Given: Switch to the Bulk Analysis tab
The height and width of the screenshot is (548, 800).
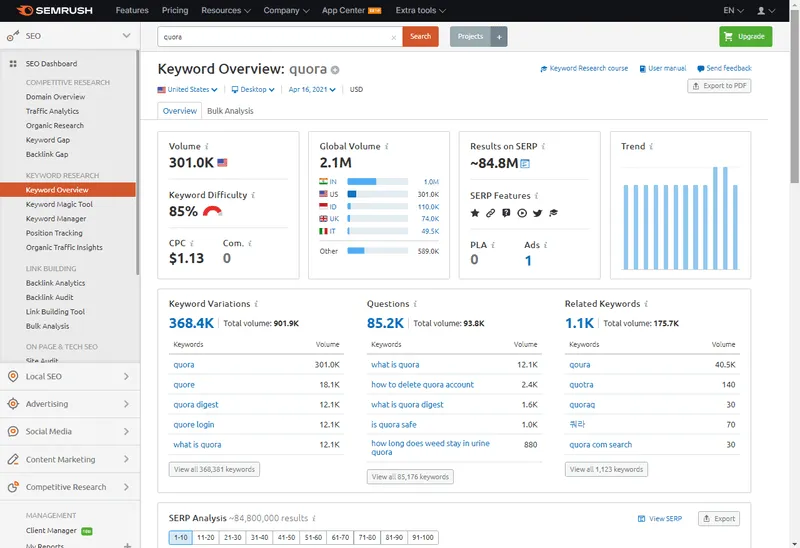Looking at the screenshot, I should tap(230, 111).
